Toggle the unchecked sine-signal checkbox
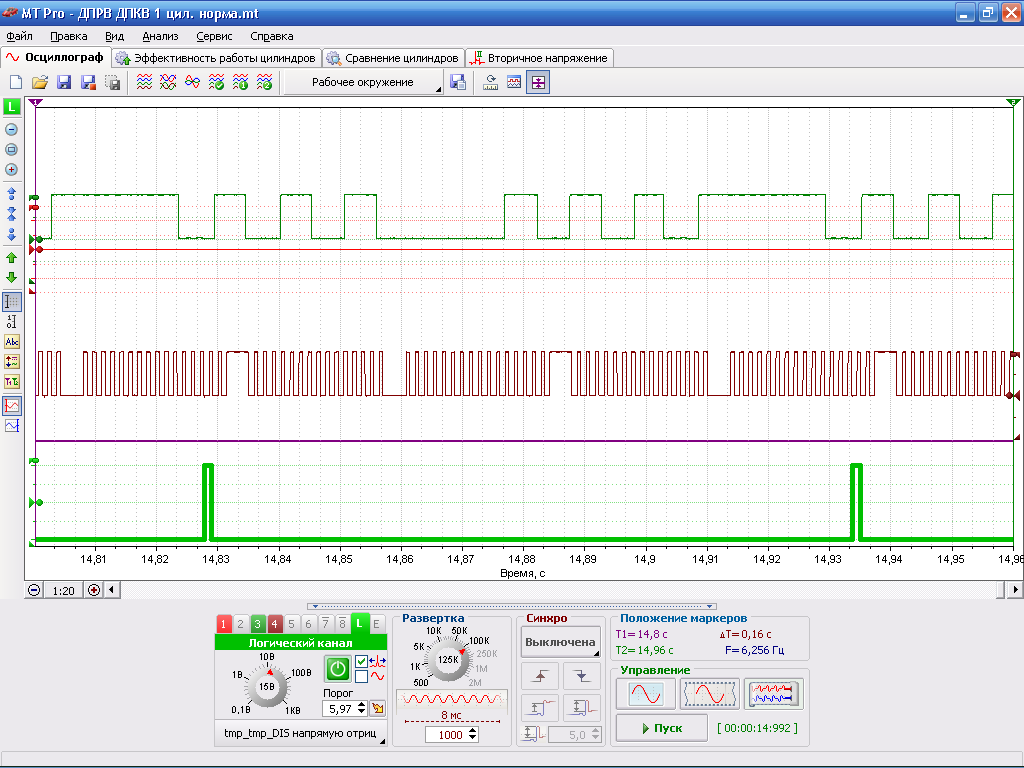This screenshot has width=1024, height=768. click(362, 677)
